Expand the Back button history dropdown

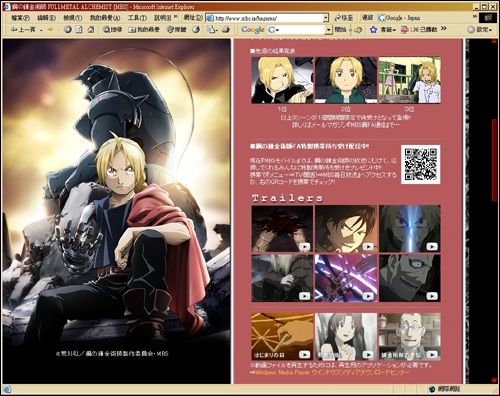point(41,30)
